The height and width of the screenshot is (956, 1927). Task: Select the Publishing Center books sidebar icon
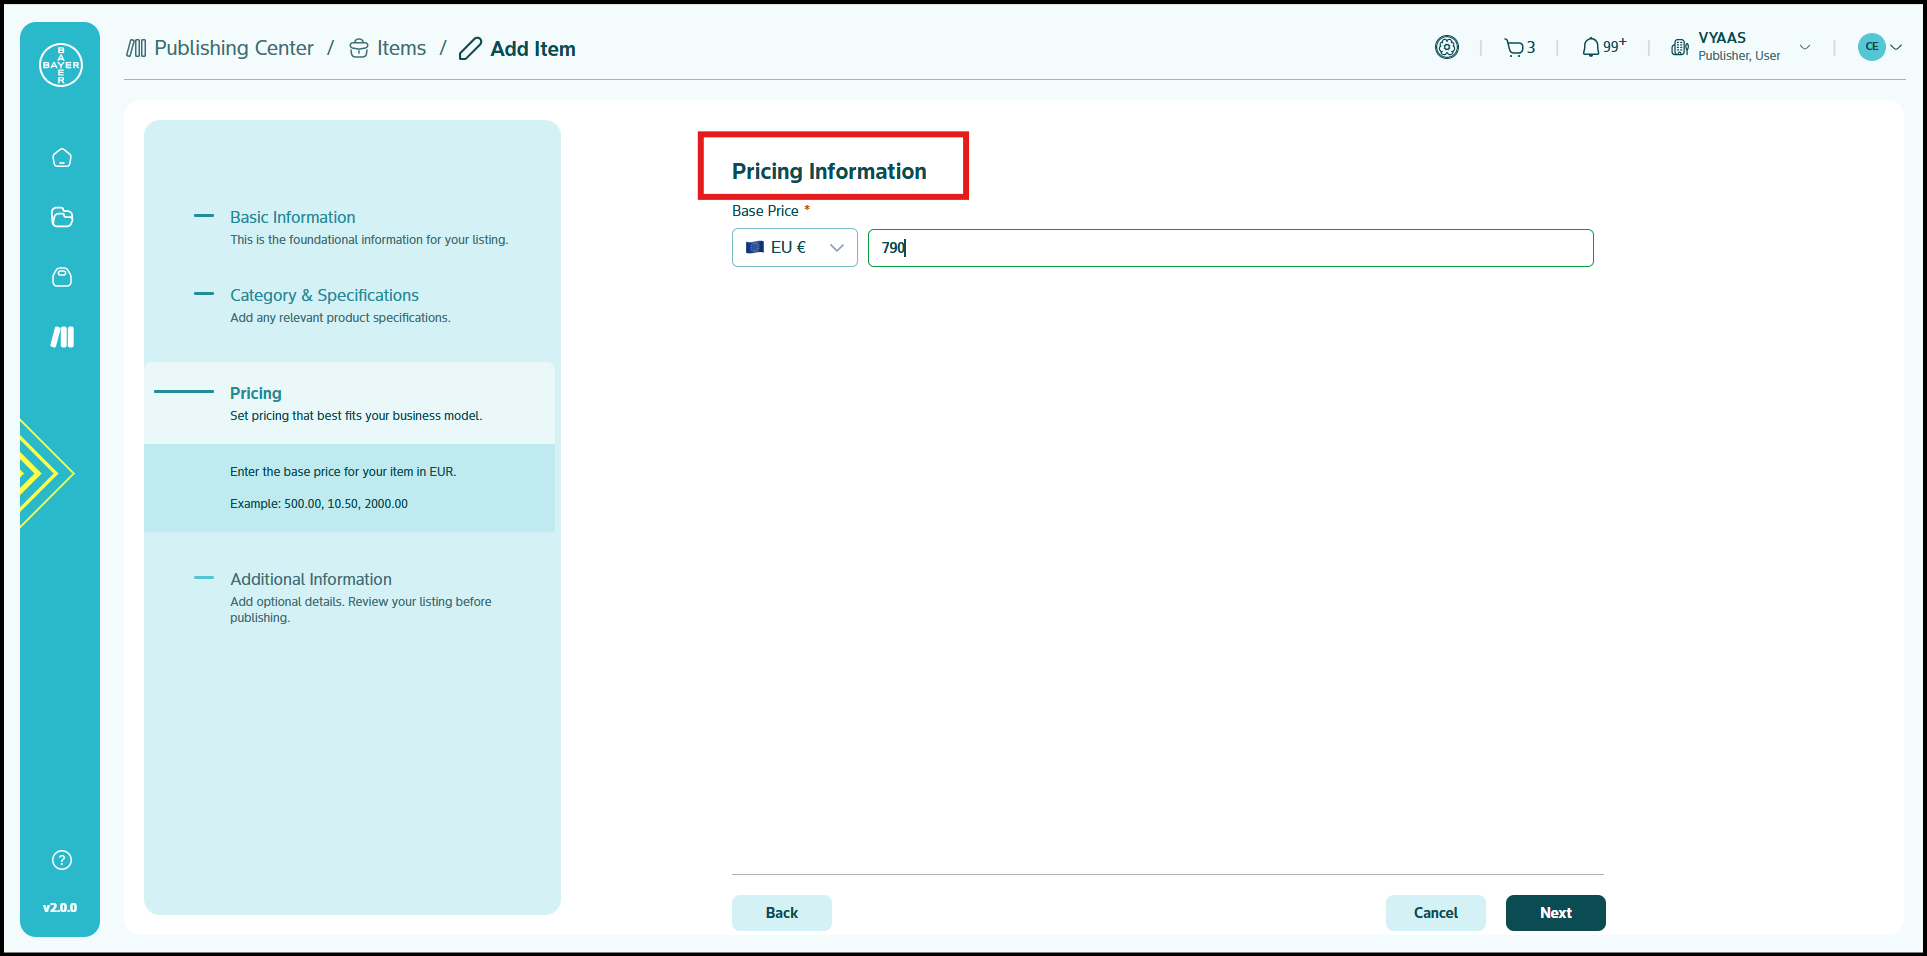(x=62, y=337)
